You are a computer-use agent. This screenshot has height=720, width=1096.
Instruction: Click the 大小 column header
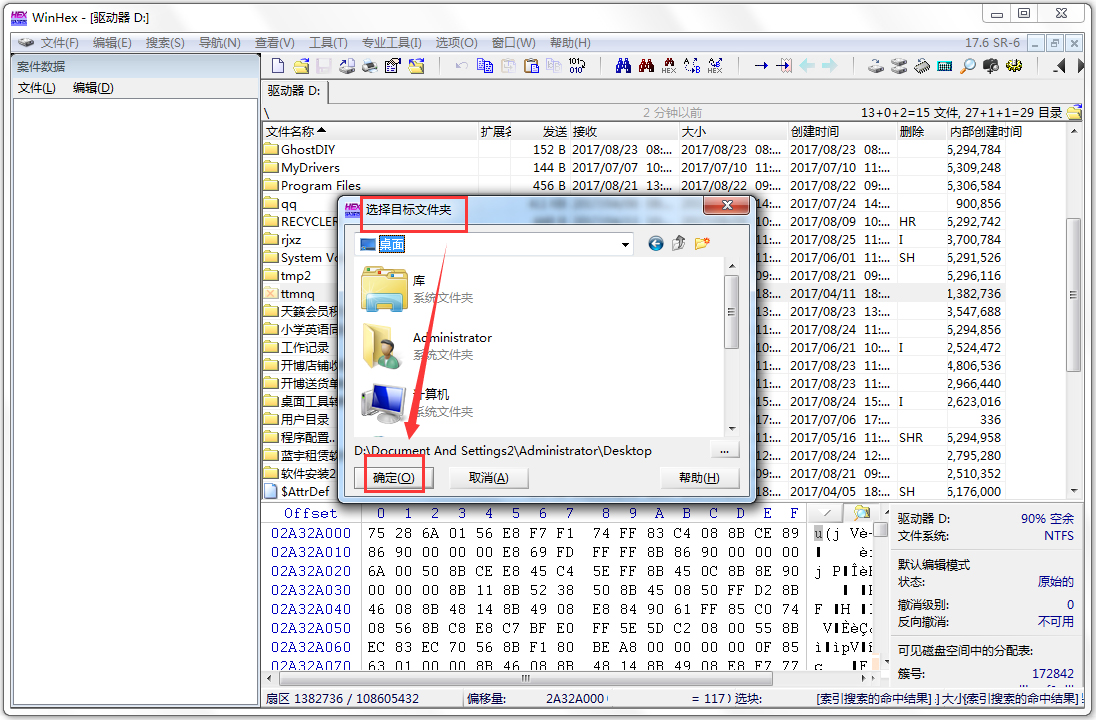pyautogui.click(x=733, y=131)
